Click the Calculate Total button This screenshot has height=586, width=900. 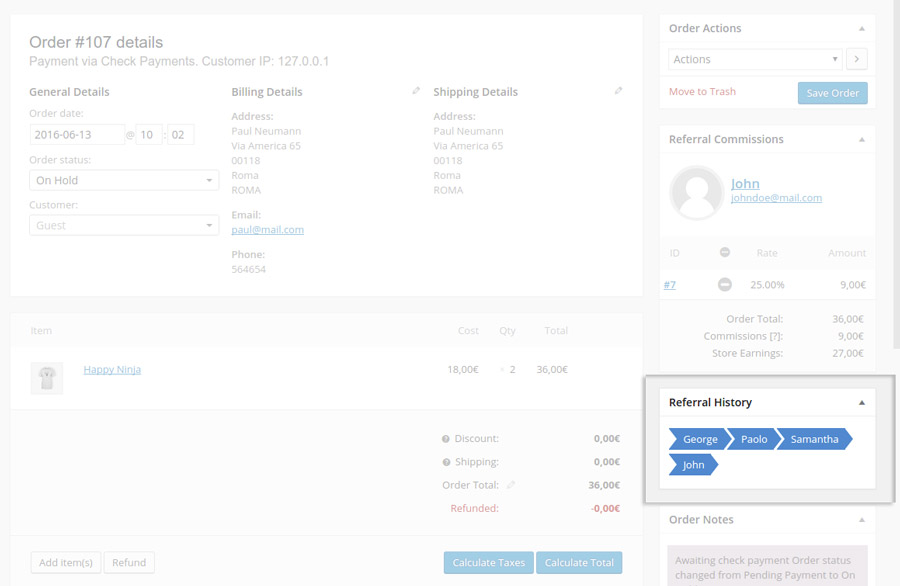pyautogui.click(x=579, y=563)
